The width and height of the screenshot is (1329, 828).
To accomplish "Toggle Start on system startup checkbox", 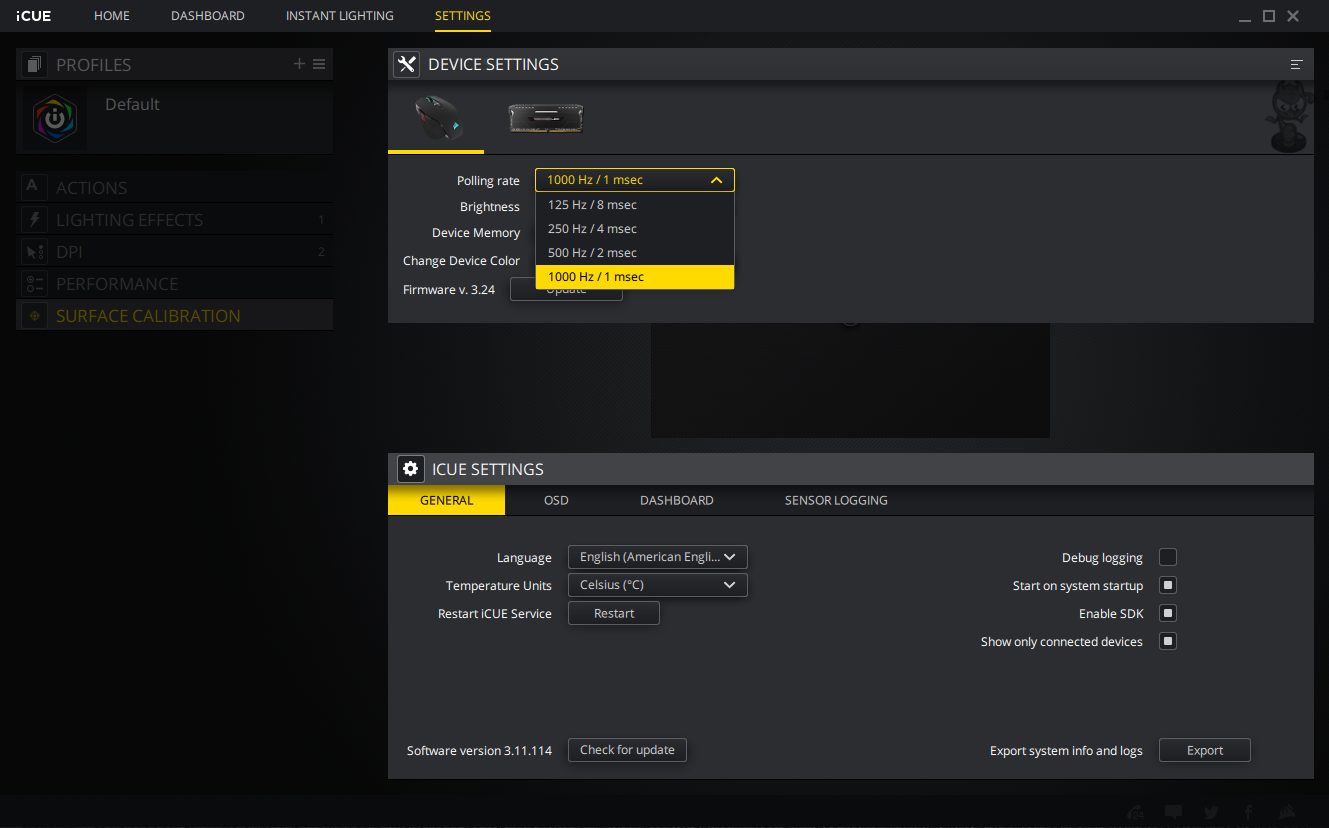I will [x=1168, y=585].
